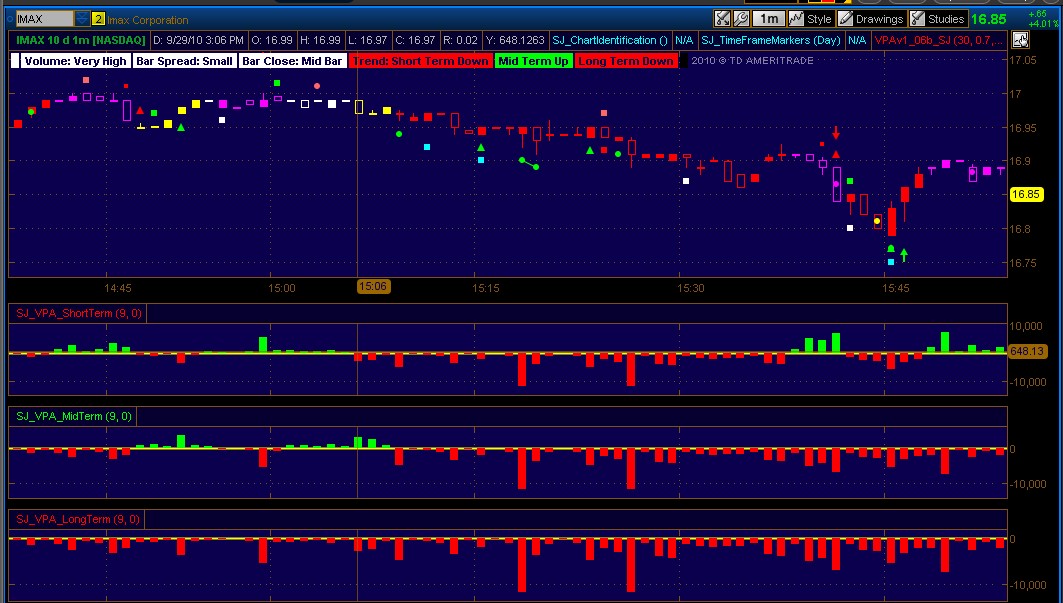Click the last price 16.85 at top
Viewport: 1063px width, 603px height.
[x=988, y=19]
